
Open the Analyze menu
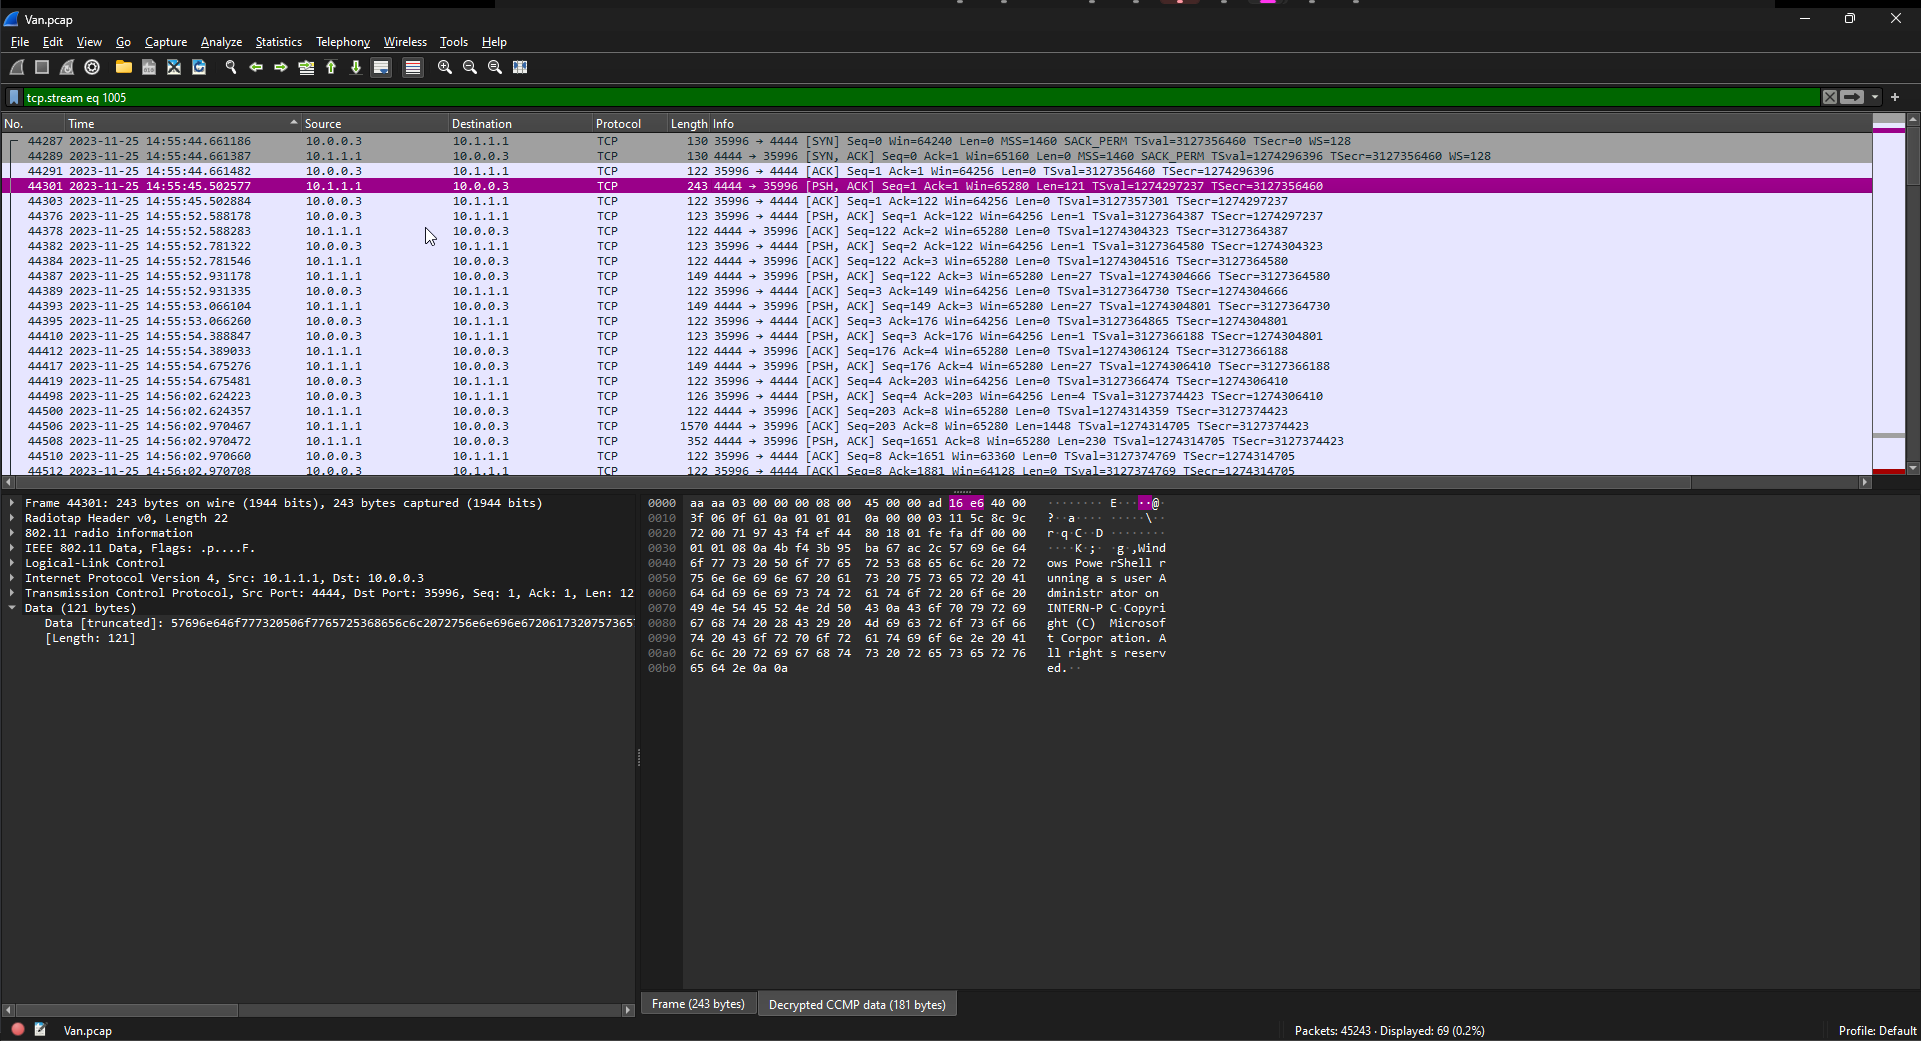coord(221,42)
